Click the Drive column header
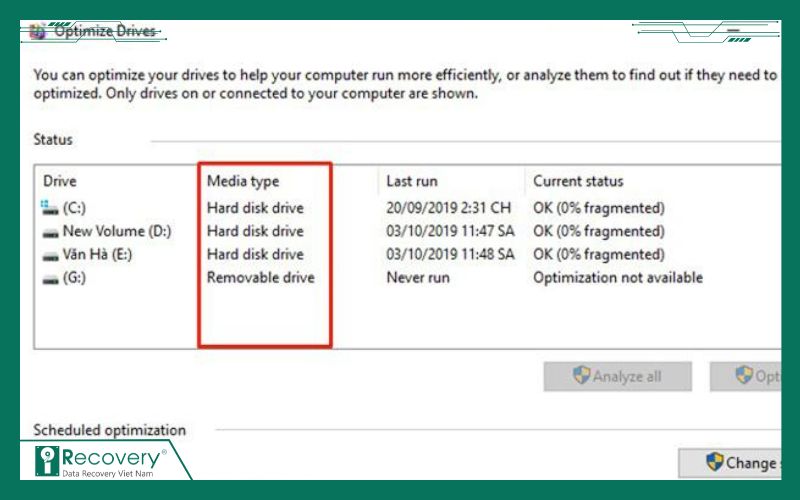Viewport: 800px width, 500px height. coord(60,181)
